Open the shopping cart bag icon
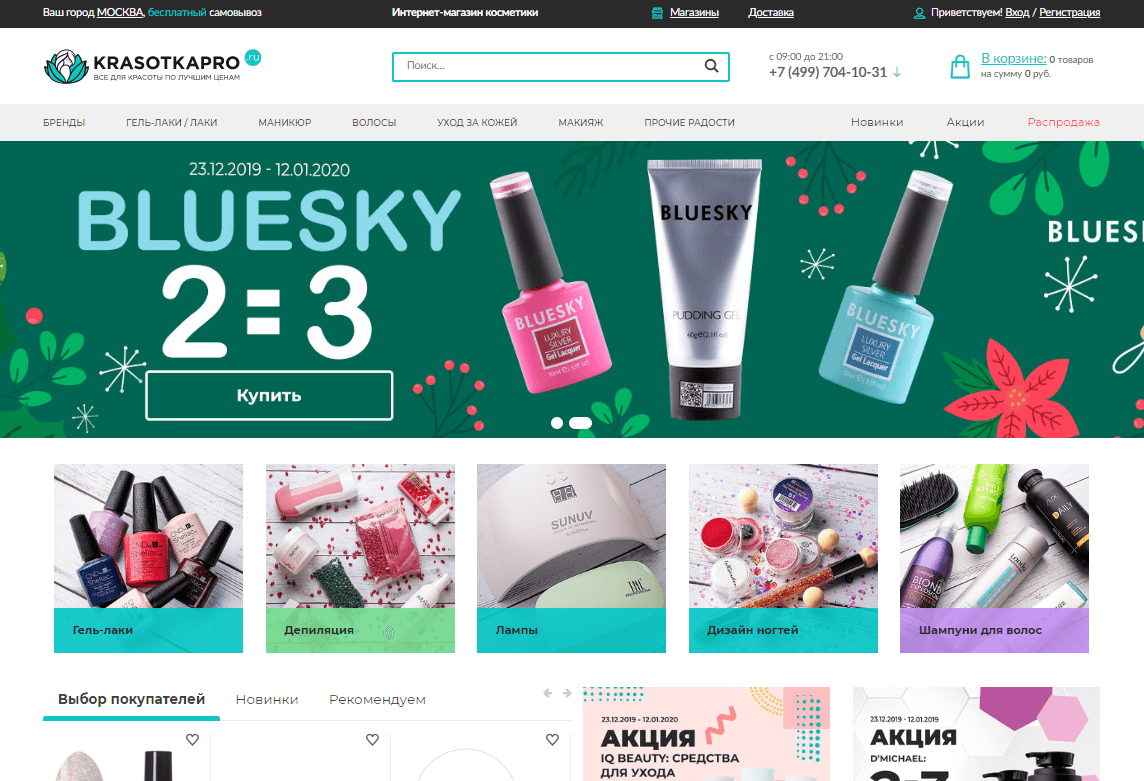 pos(960,66)
